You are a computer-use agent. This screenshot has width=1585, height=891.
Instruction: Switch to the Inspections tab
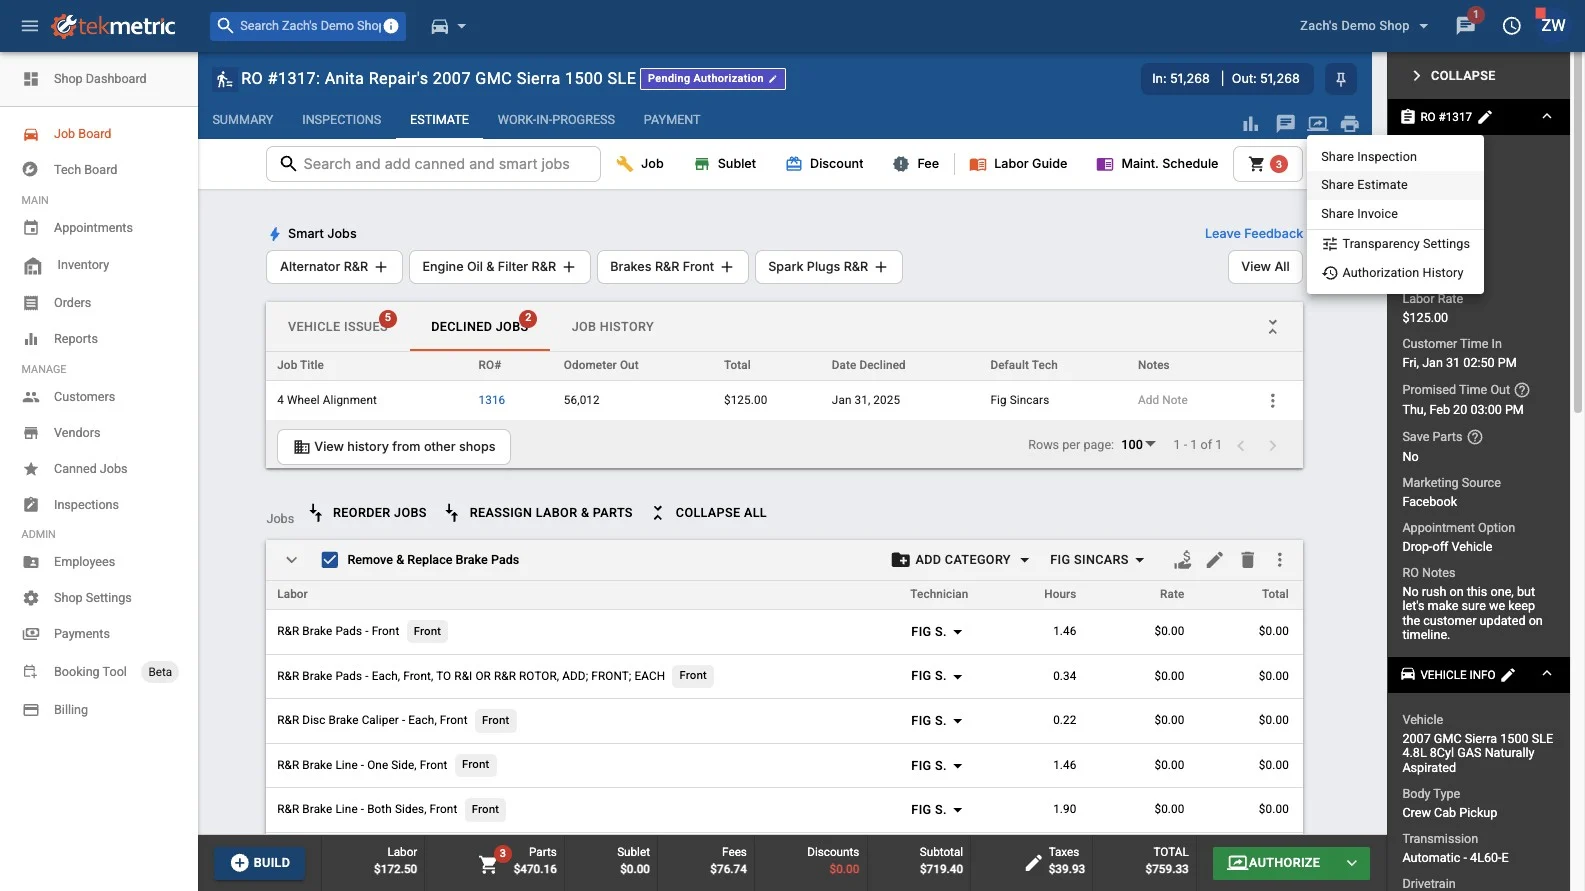[341, 120]
